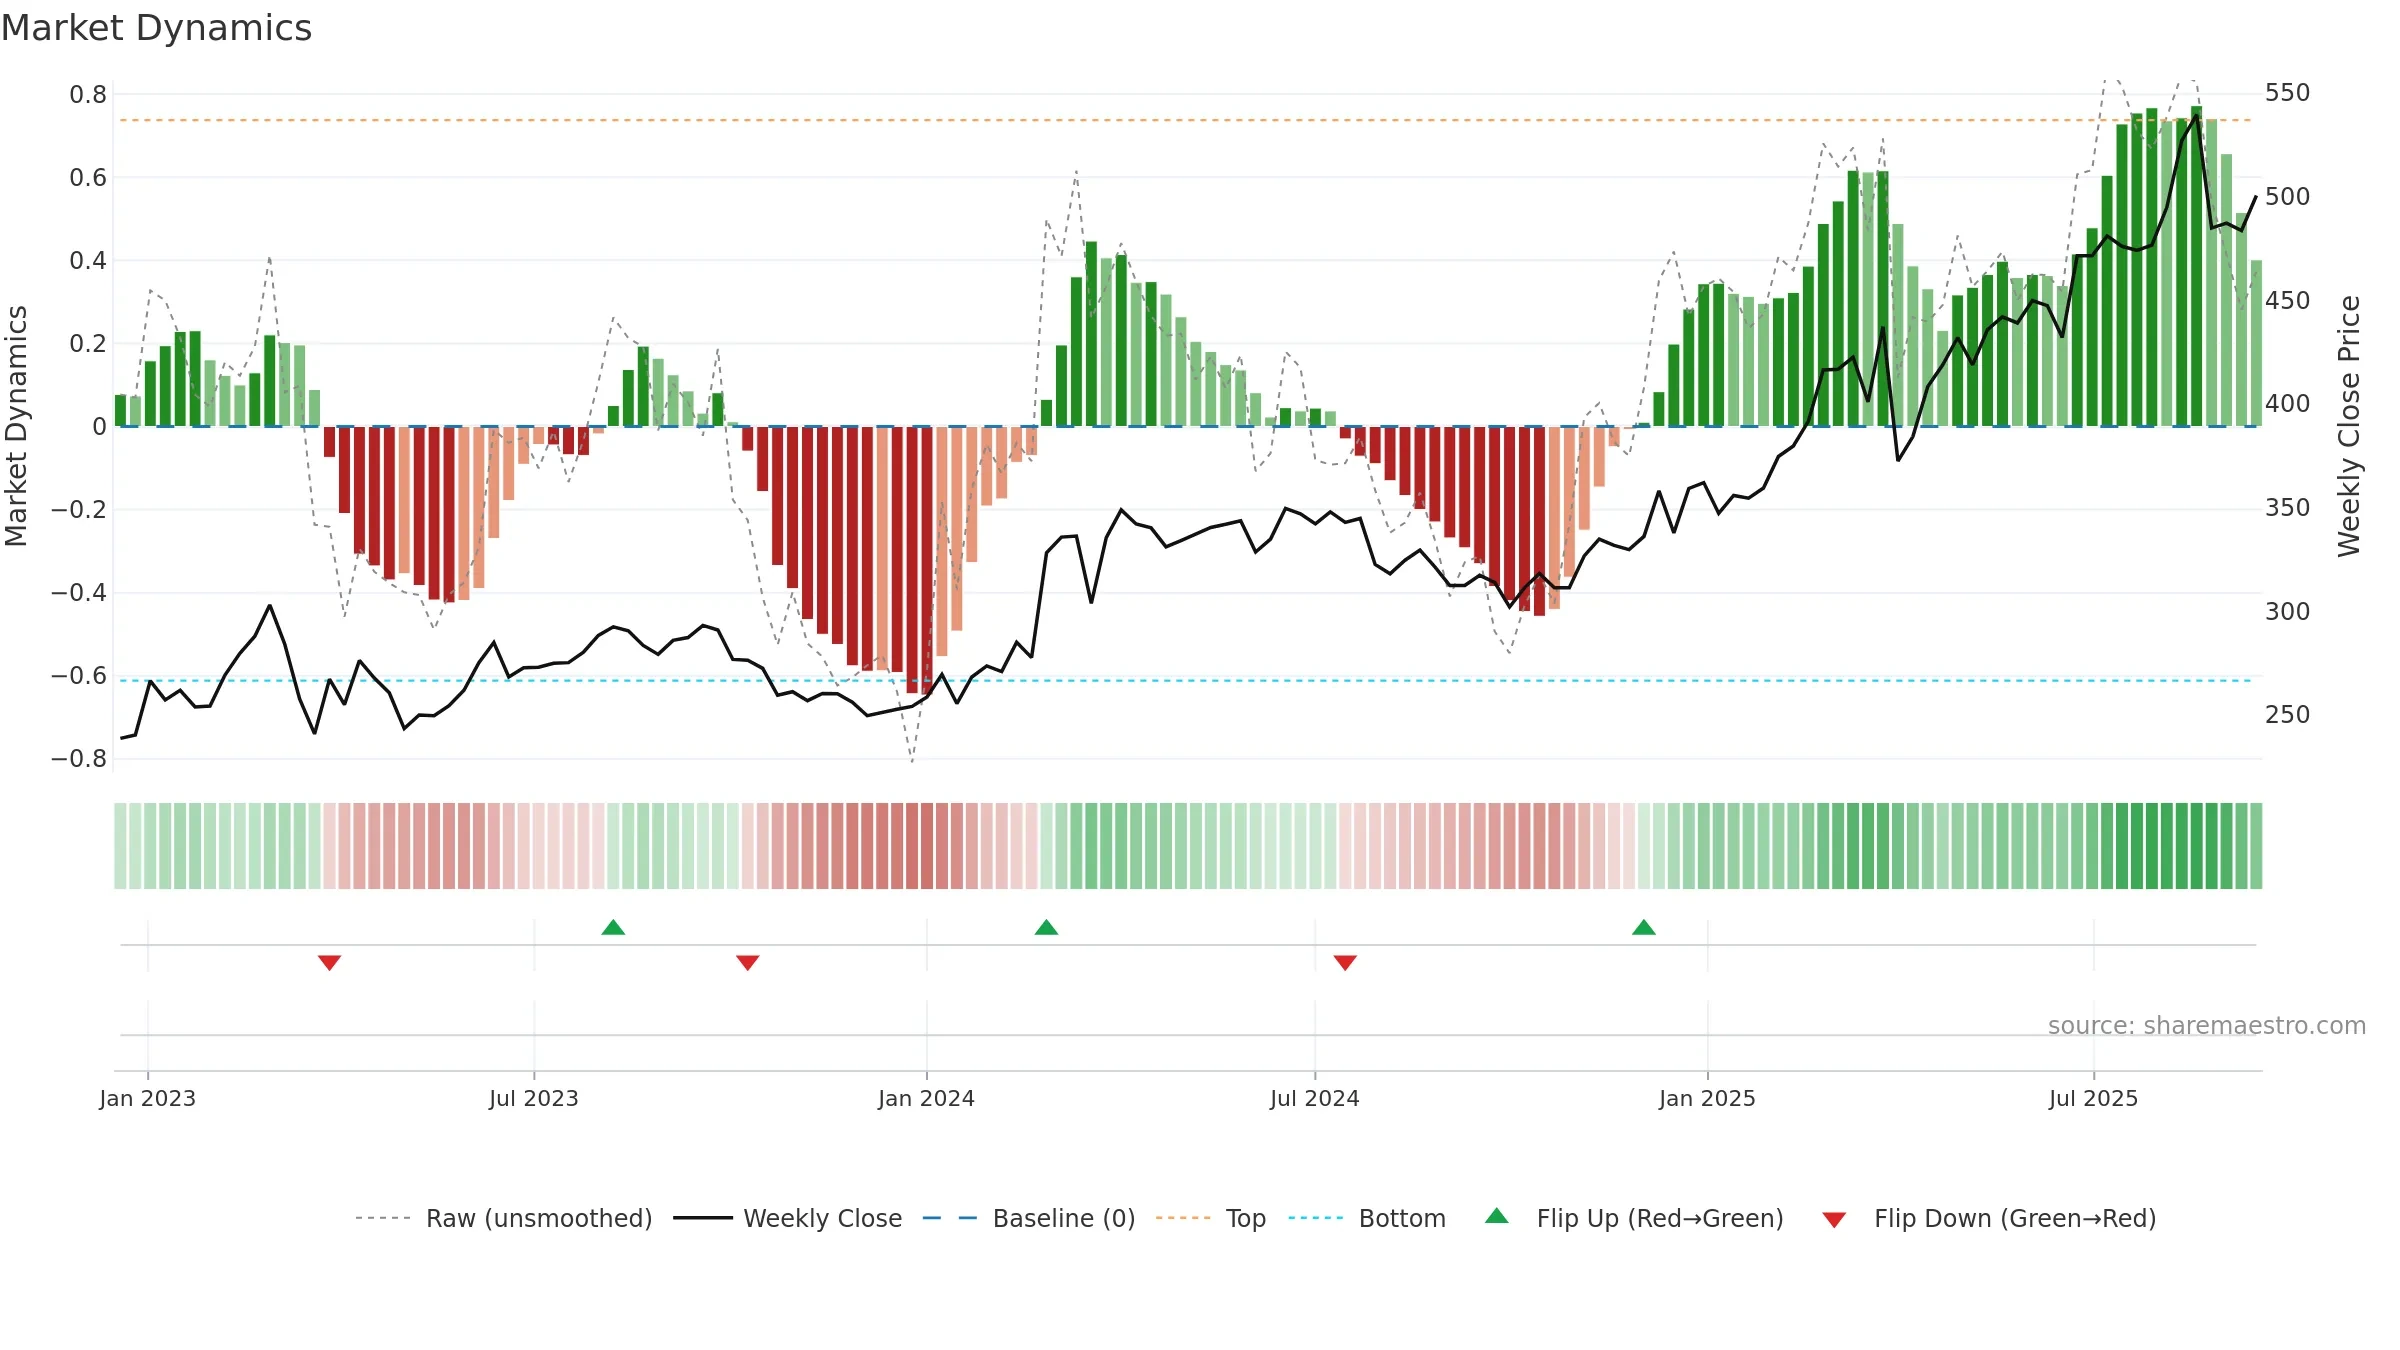This screenshot has width=2400, height=1350.
Task: Click the −0.4 left axis tick label
Action: pyautogui.click(x=79, y=593)
